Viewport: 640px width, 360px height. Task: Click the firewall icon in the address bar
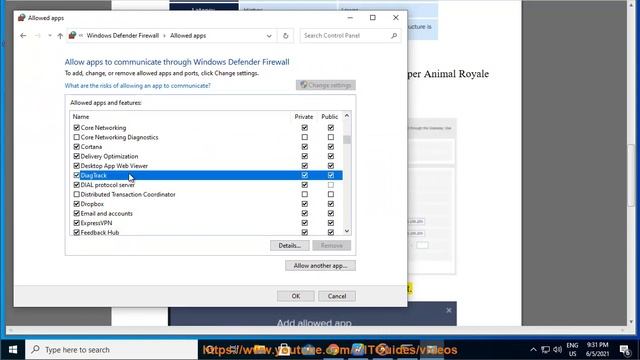click(72, 36)
